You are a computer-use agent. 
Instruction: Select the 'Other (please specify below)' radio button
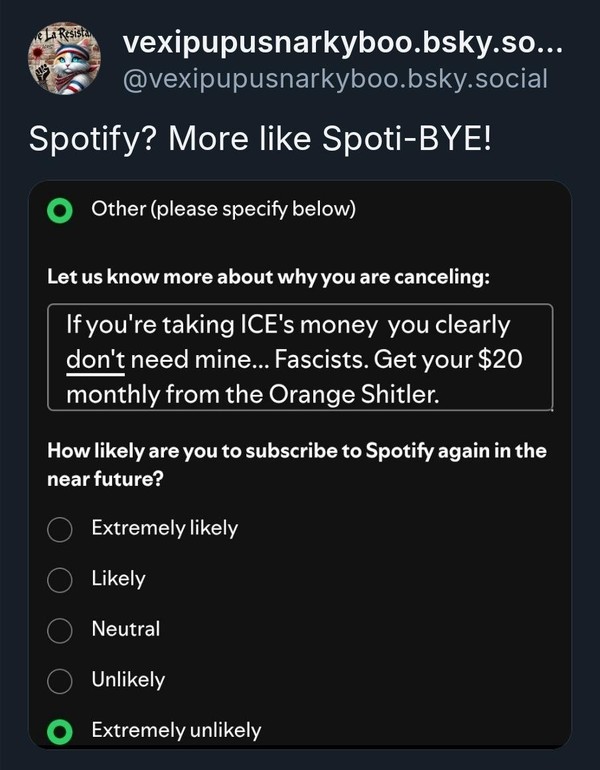60,210
